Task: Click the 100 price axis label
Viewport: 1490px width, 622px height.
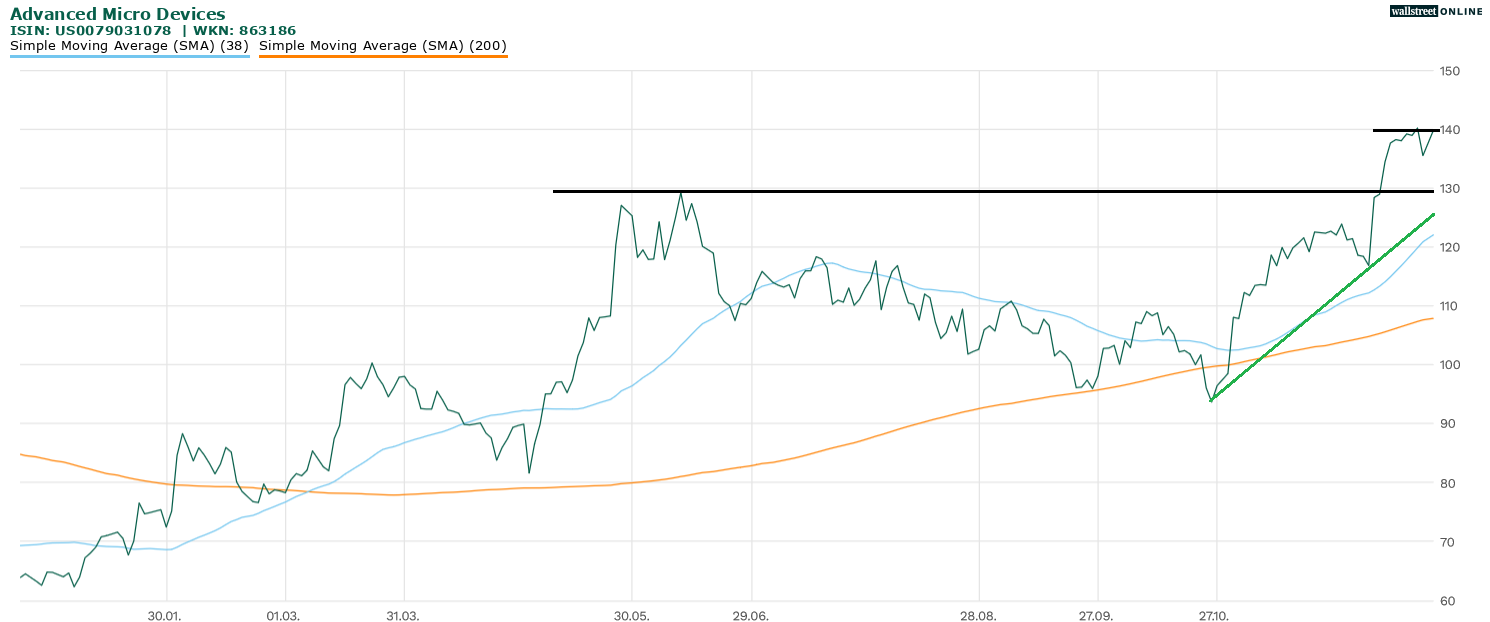Action: (x=1450, y=365)
